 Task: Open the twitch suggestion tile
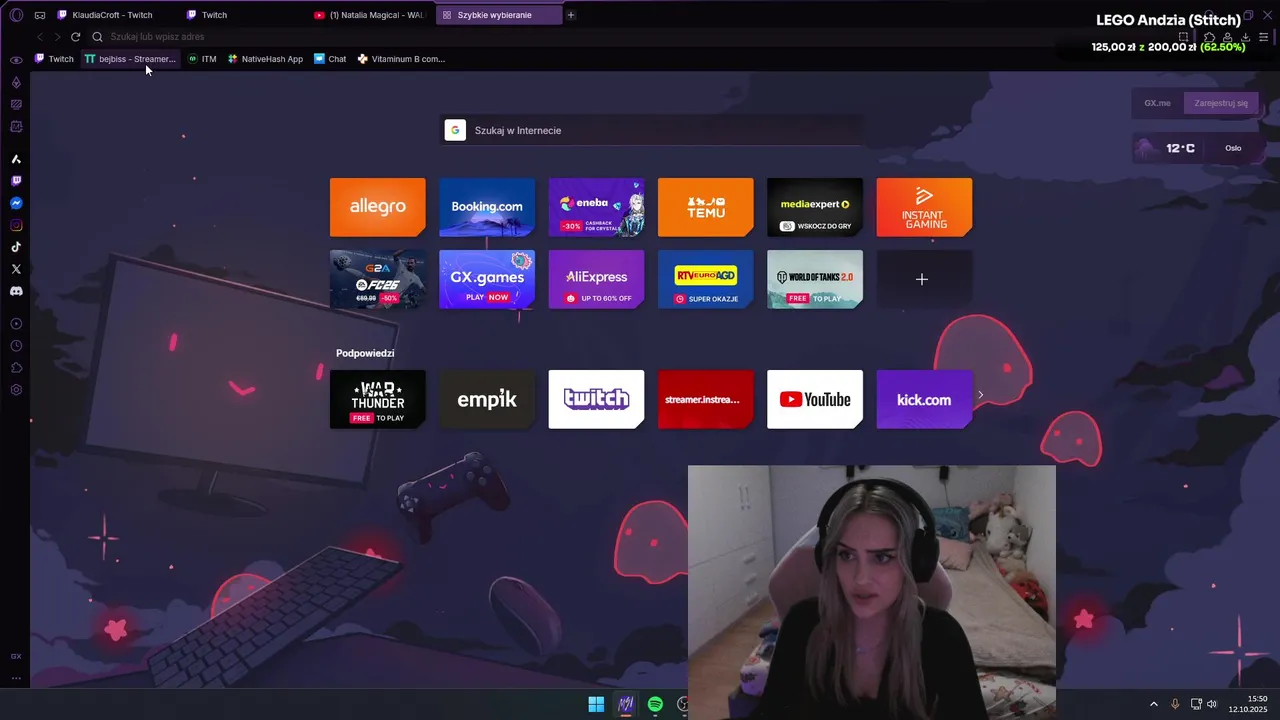[596, 399]
